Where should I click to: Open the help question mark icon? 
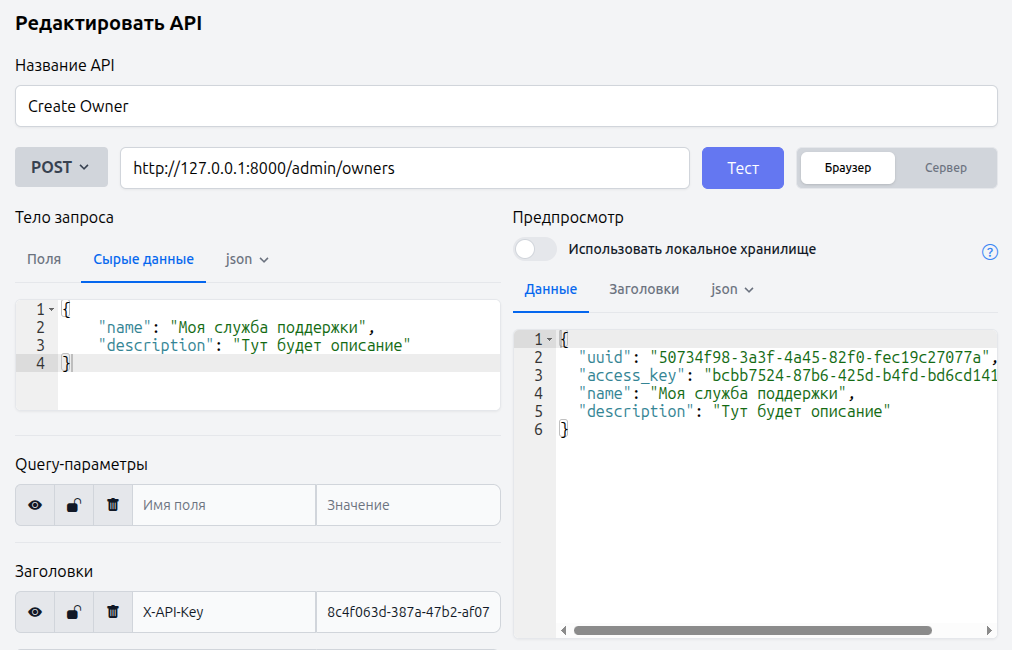(x=989, y=252)
